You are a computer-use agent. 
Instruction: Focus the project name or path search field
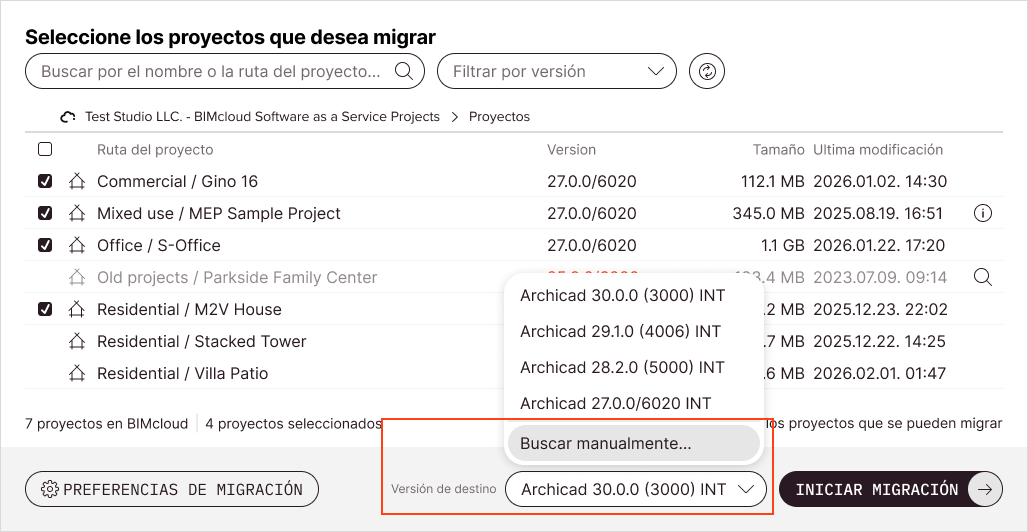click(x=225, y=71)
